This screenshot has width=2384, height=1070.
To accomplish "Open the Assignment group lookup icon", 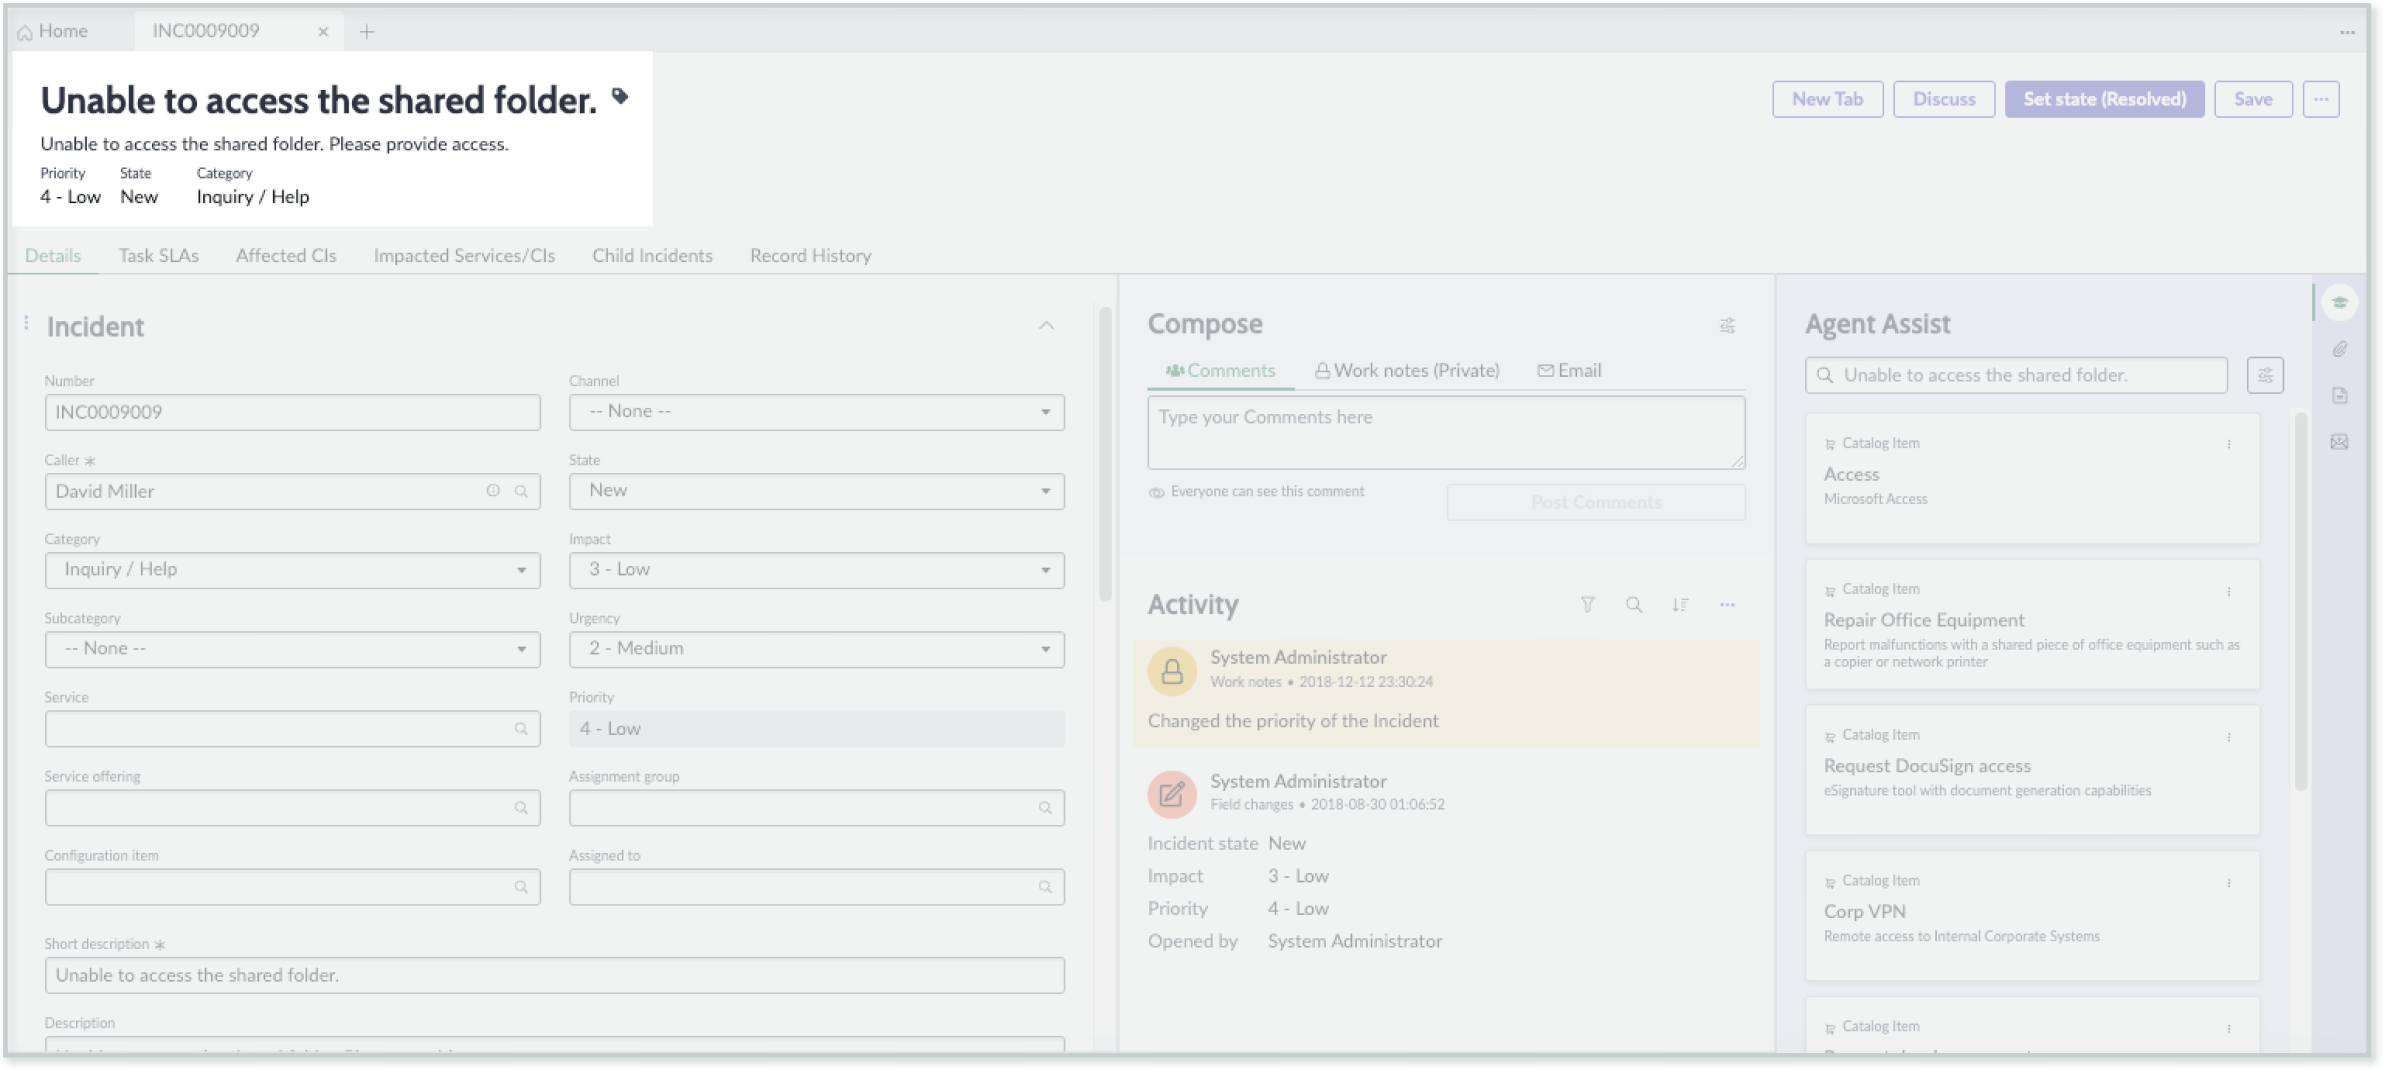I will click(x=1046, y=807).
